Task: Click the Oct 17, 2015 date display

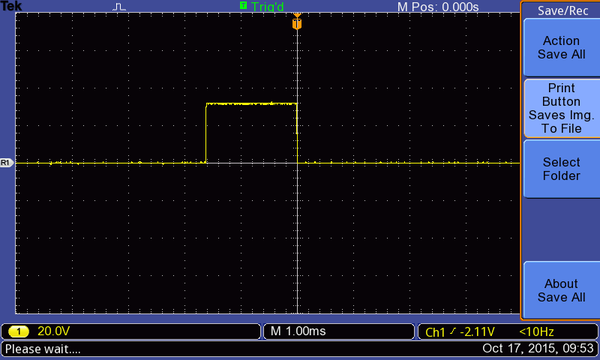Action: click(x=538, y=349)
